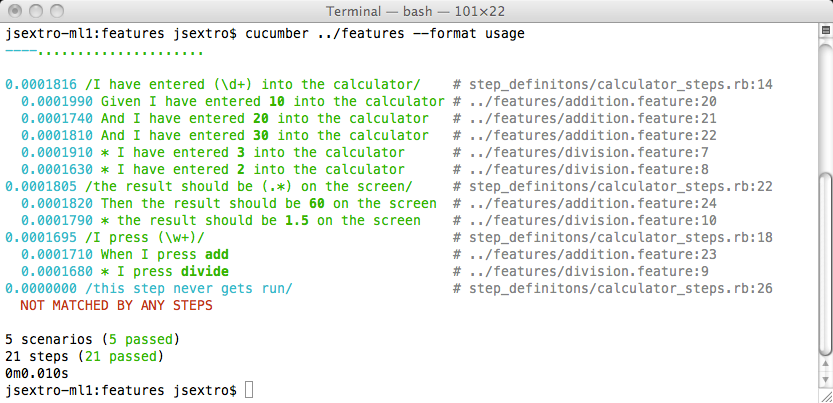Click the '21 steps (21 passed)' summary
Viewport: 833px width, 403px height.
pyautogui.click(x=84, y=356)
